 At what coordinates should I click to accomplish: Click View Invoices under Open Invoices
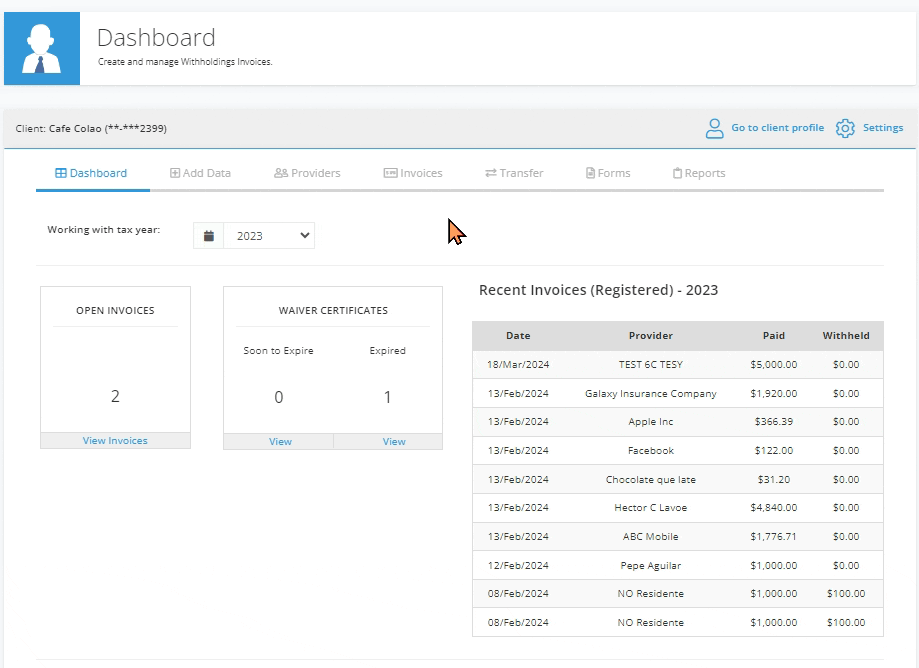pos(115,441)
